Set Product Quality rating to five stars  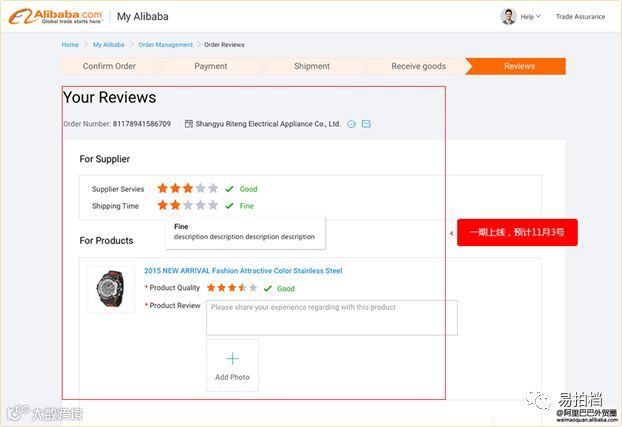[253, 288]
